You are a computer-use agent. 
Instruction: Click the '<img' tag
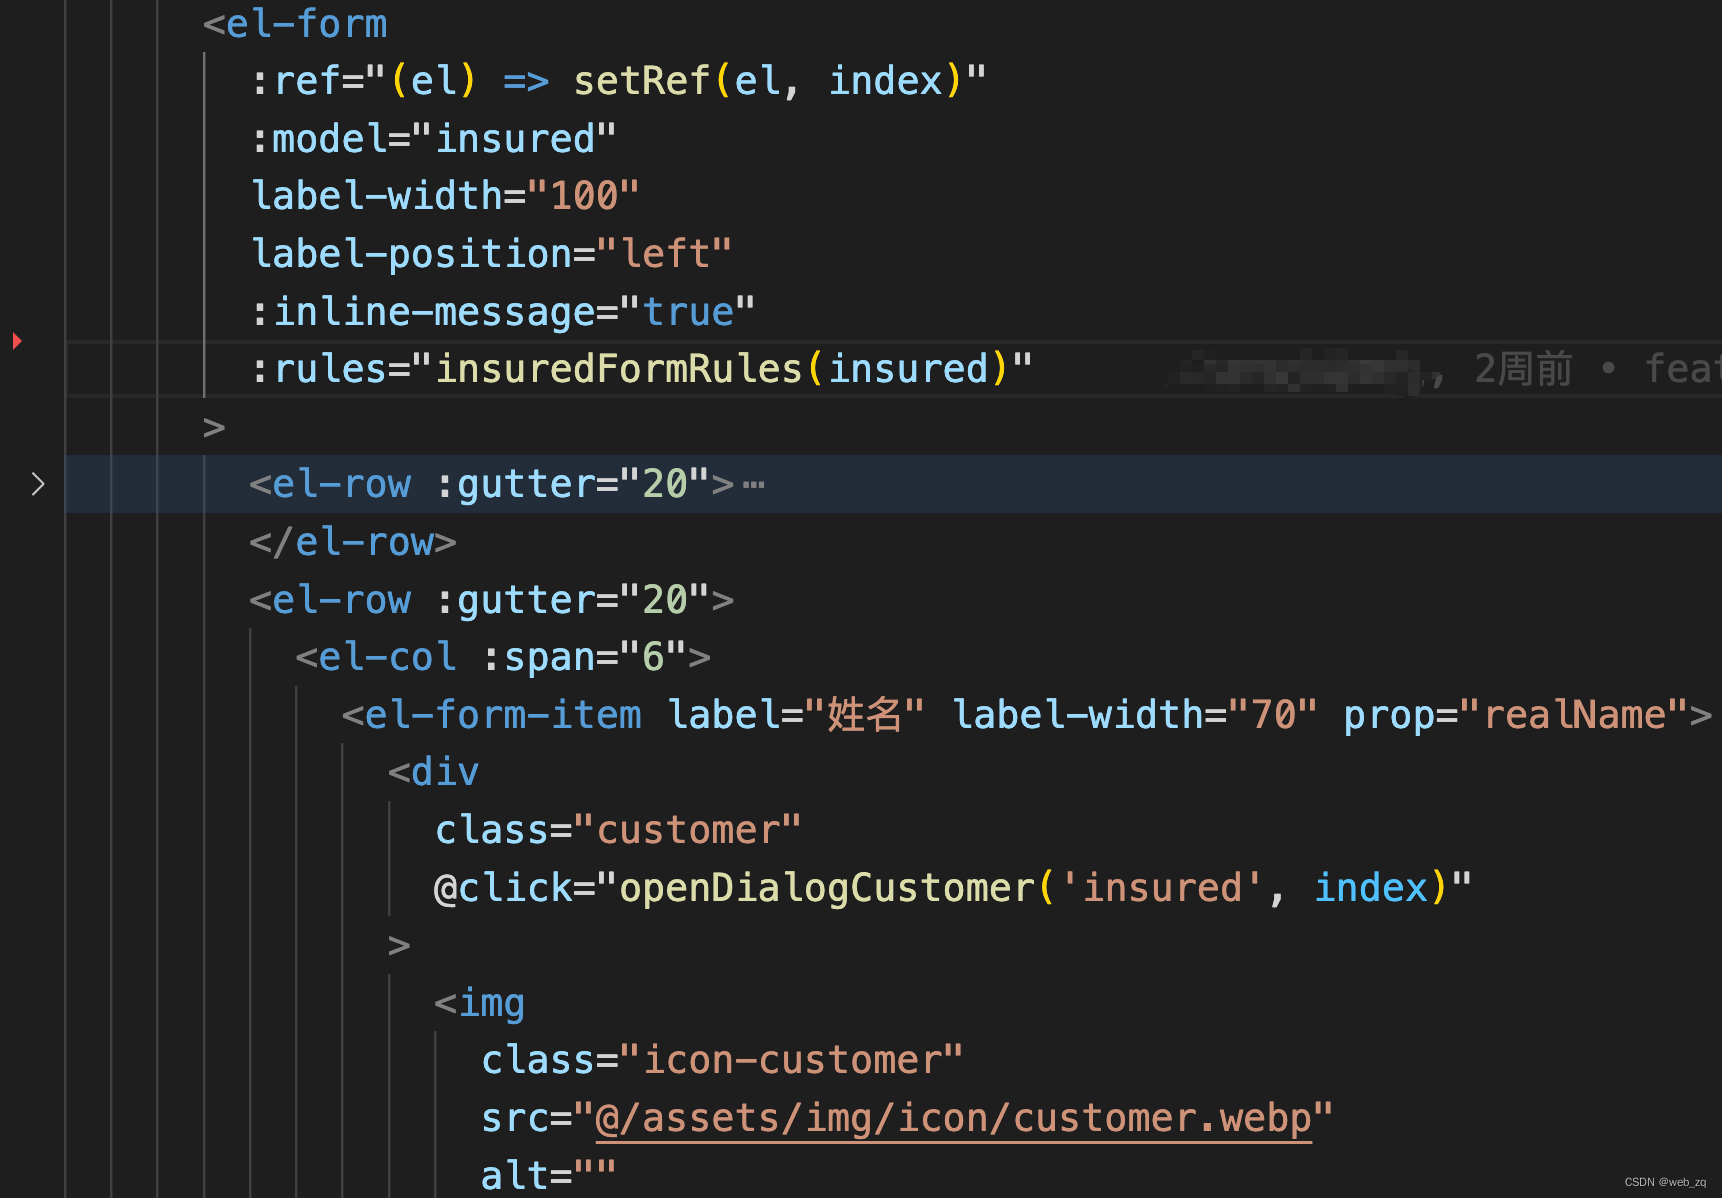[x=480, y=1003]
